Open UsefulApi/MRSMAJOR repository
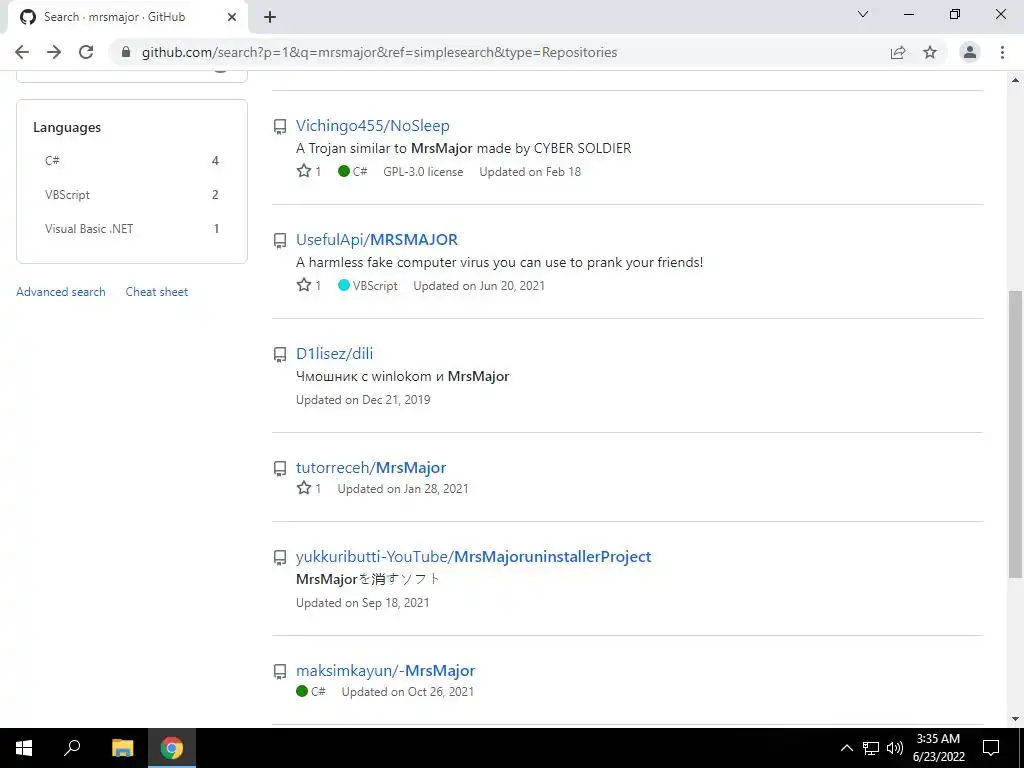Image resolution: width=1024 pixels, height=768 pixels. click(377, 240)
